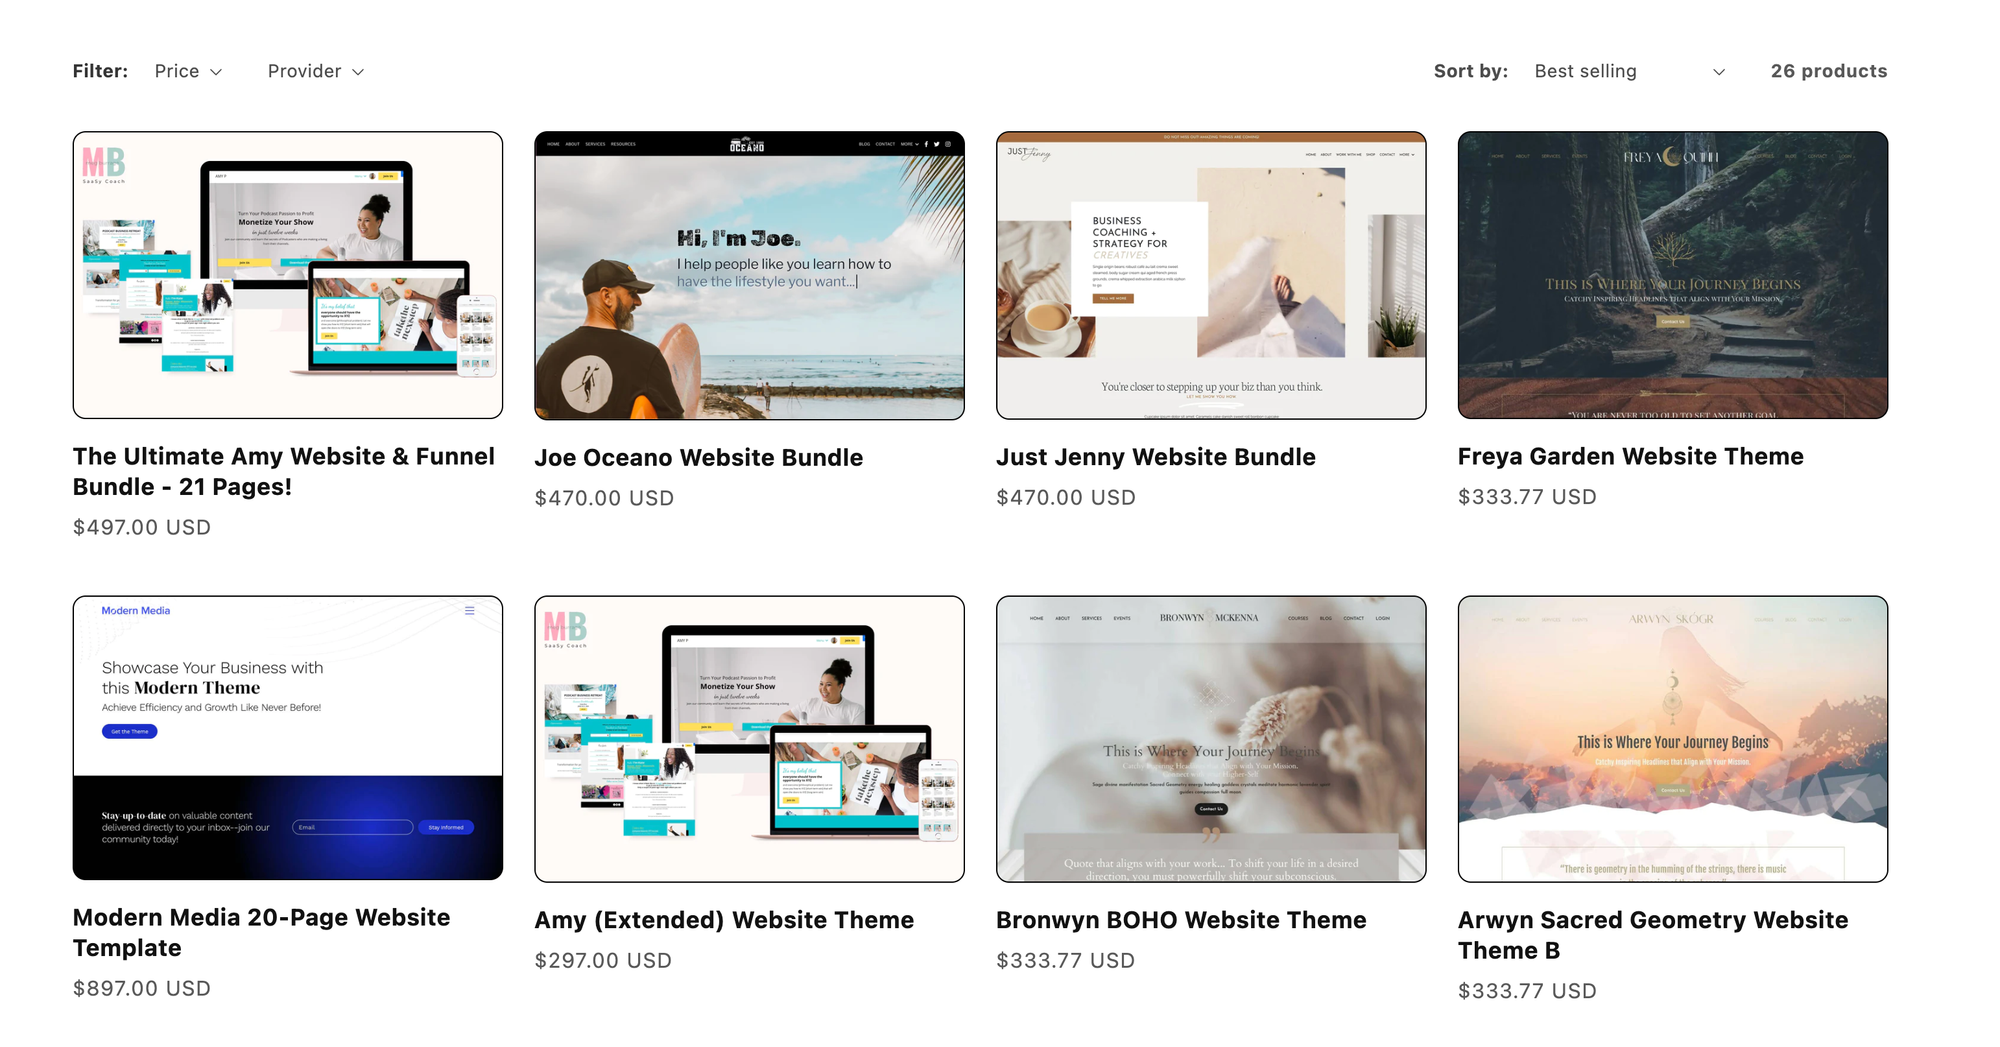Viewport: 2000px width, 1047px height.
Task: Click the MB SaaSy Coach logo on Amy bundle
Action: (x=103, y=163)
